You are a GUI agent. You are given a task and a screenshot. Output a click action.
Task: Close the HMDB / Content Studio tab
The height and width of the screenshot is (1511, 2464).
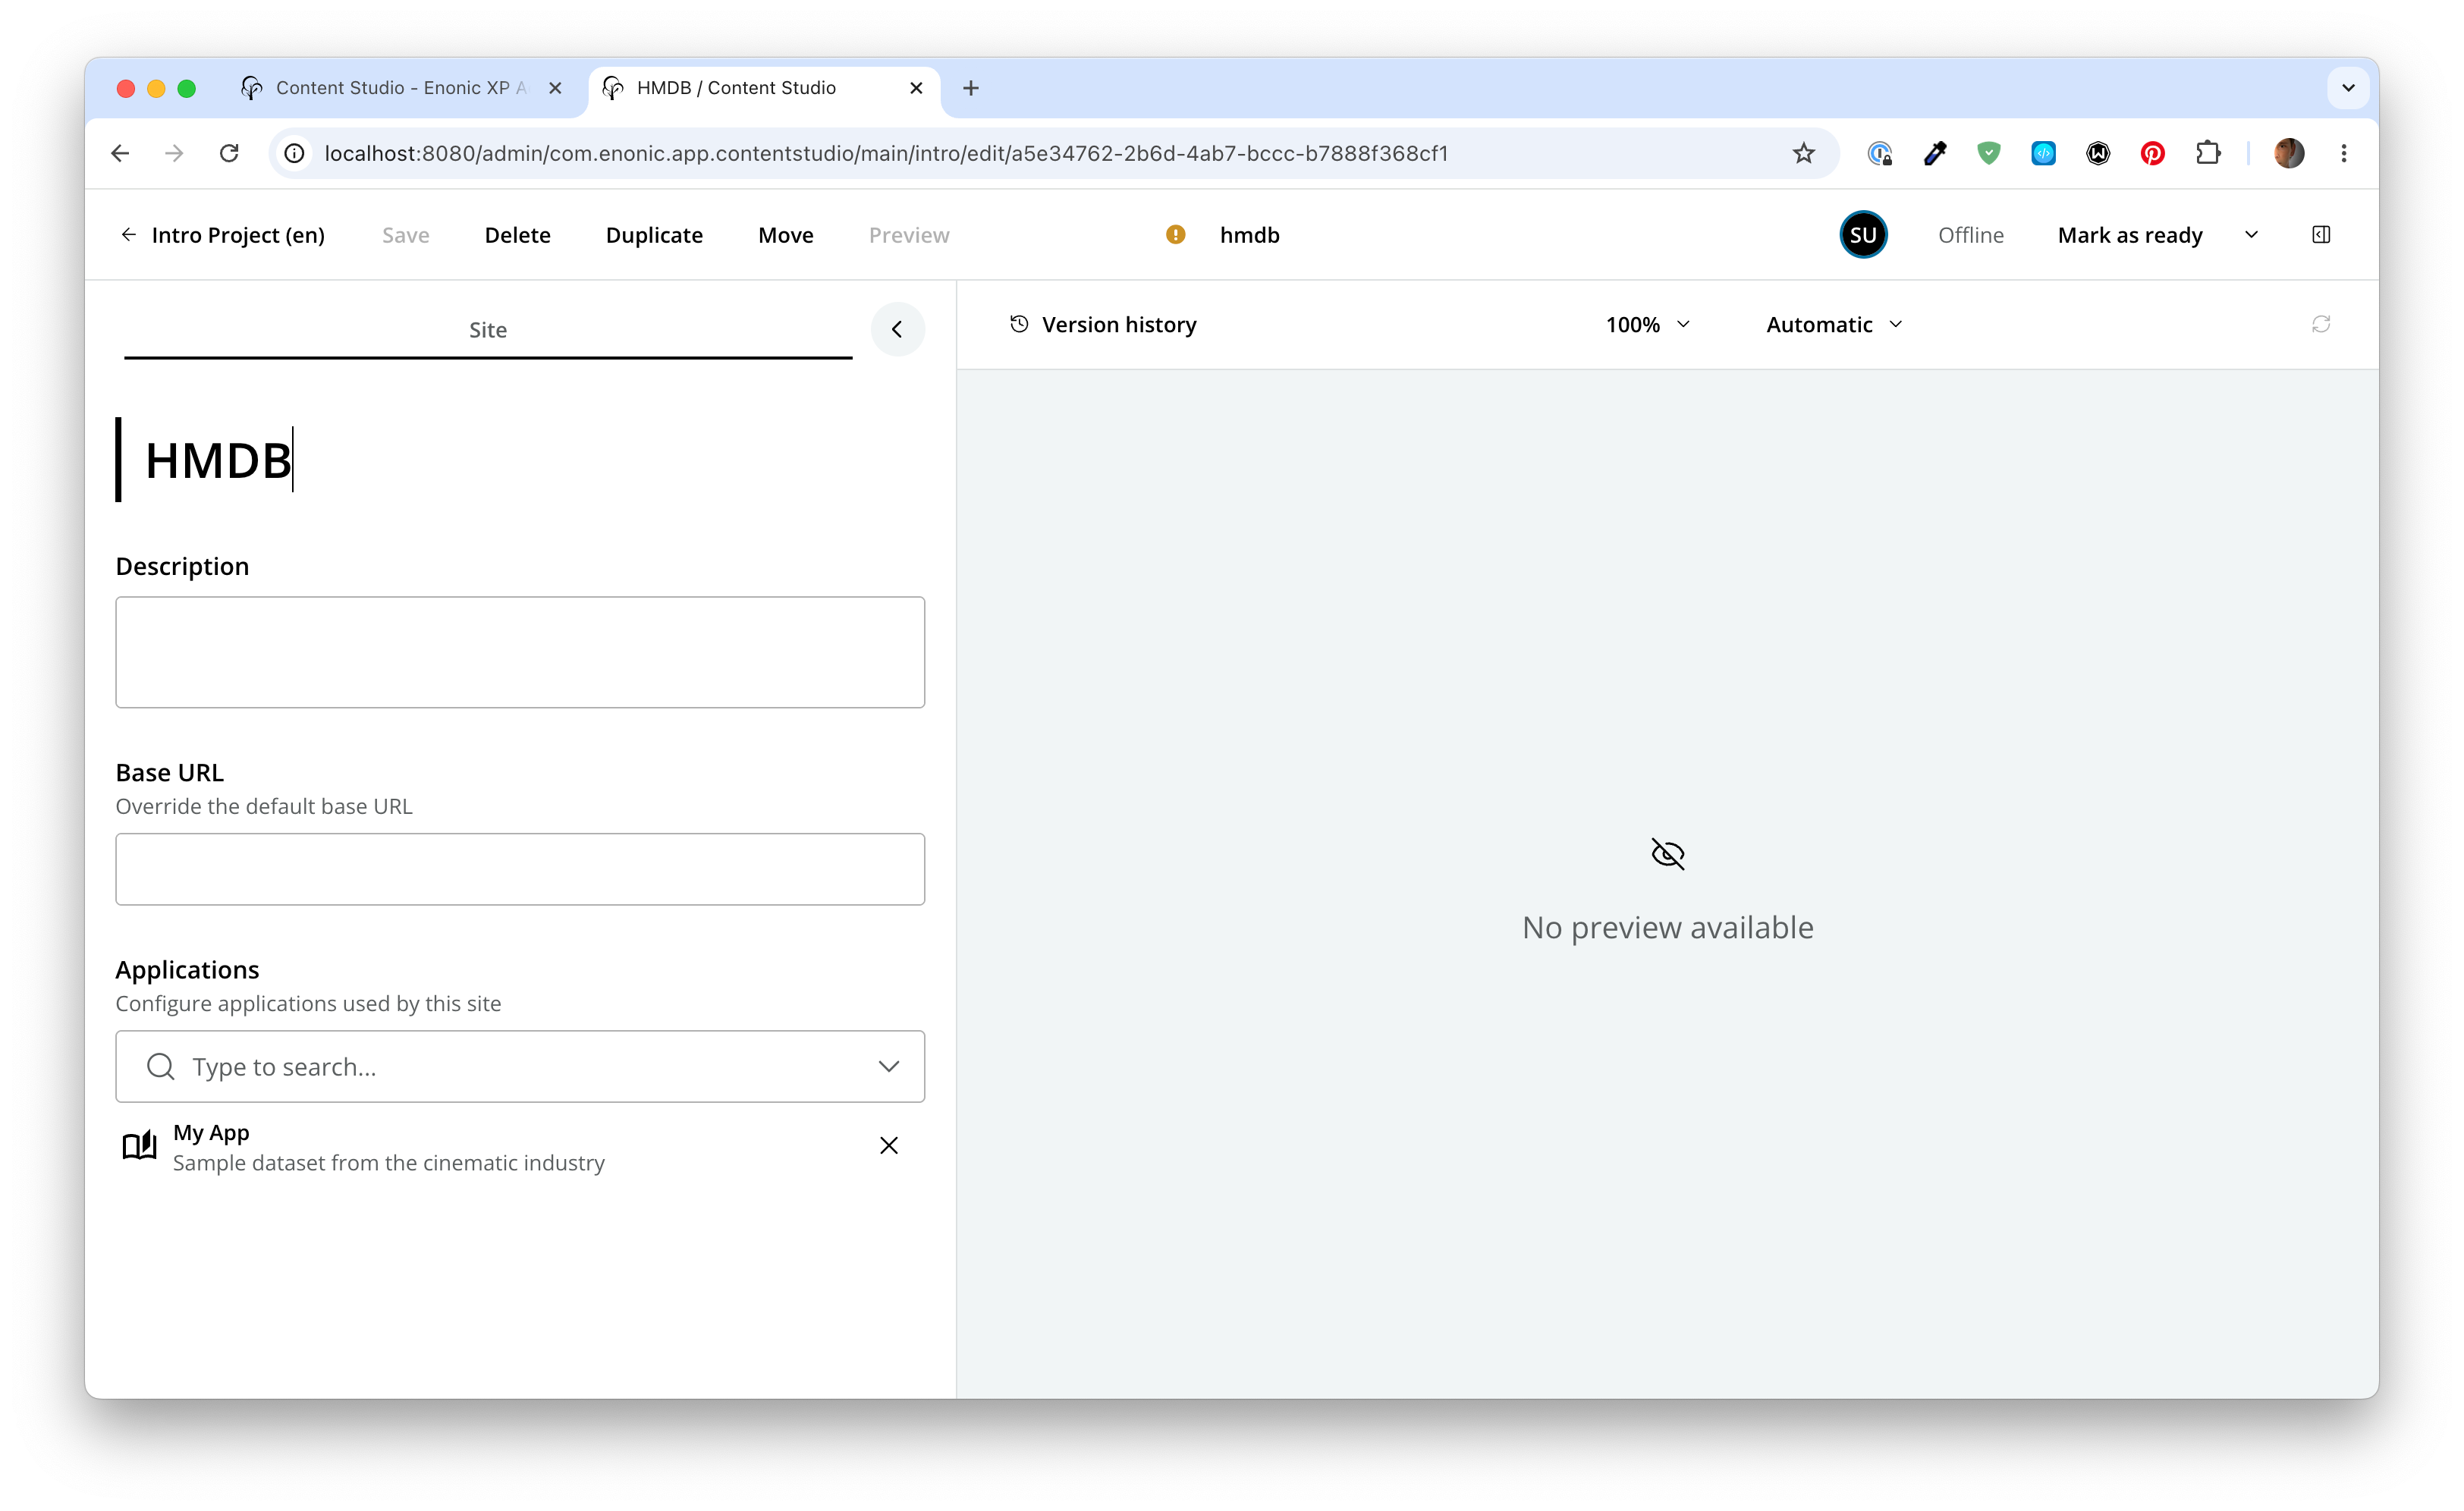point(915,88)
